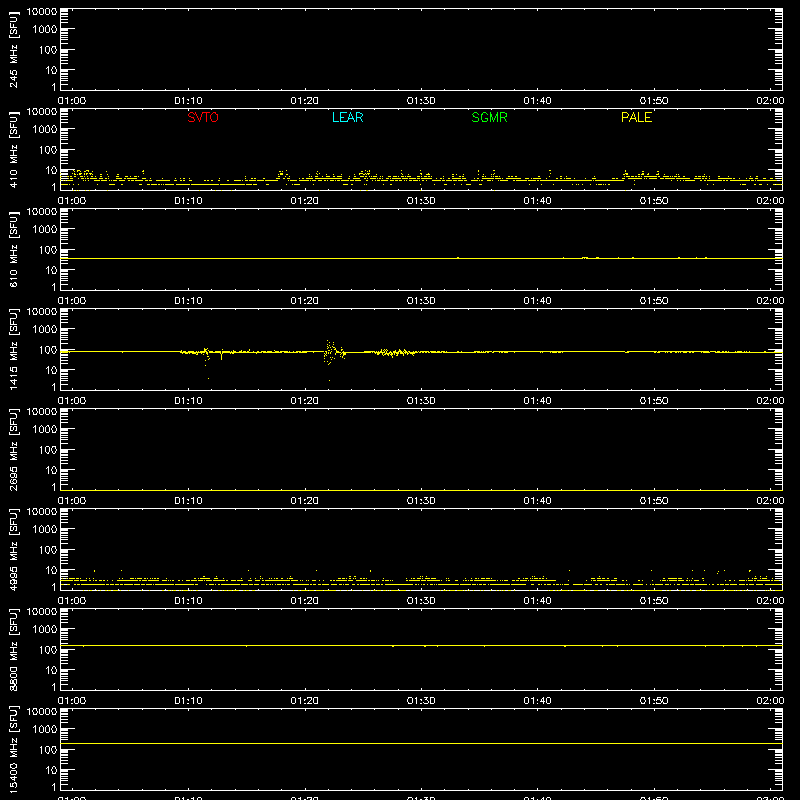Click the 01:50 time label of the 410 MHz plot
Screen dimensions: 800x800
pos(654,201)
